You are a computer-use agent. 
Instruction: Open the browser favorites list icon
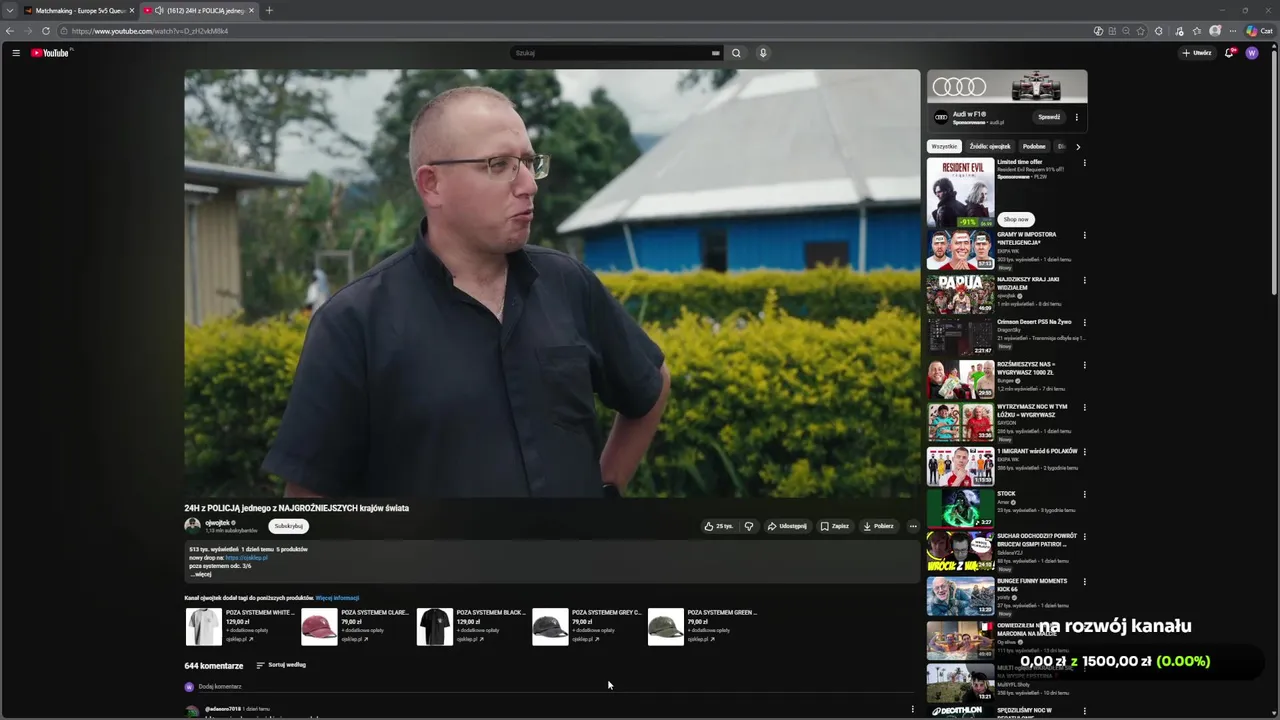click(x=1197, y=31)
